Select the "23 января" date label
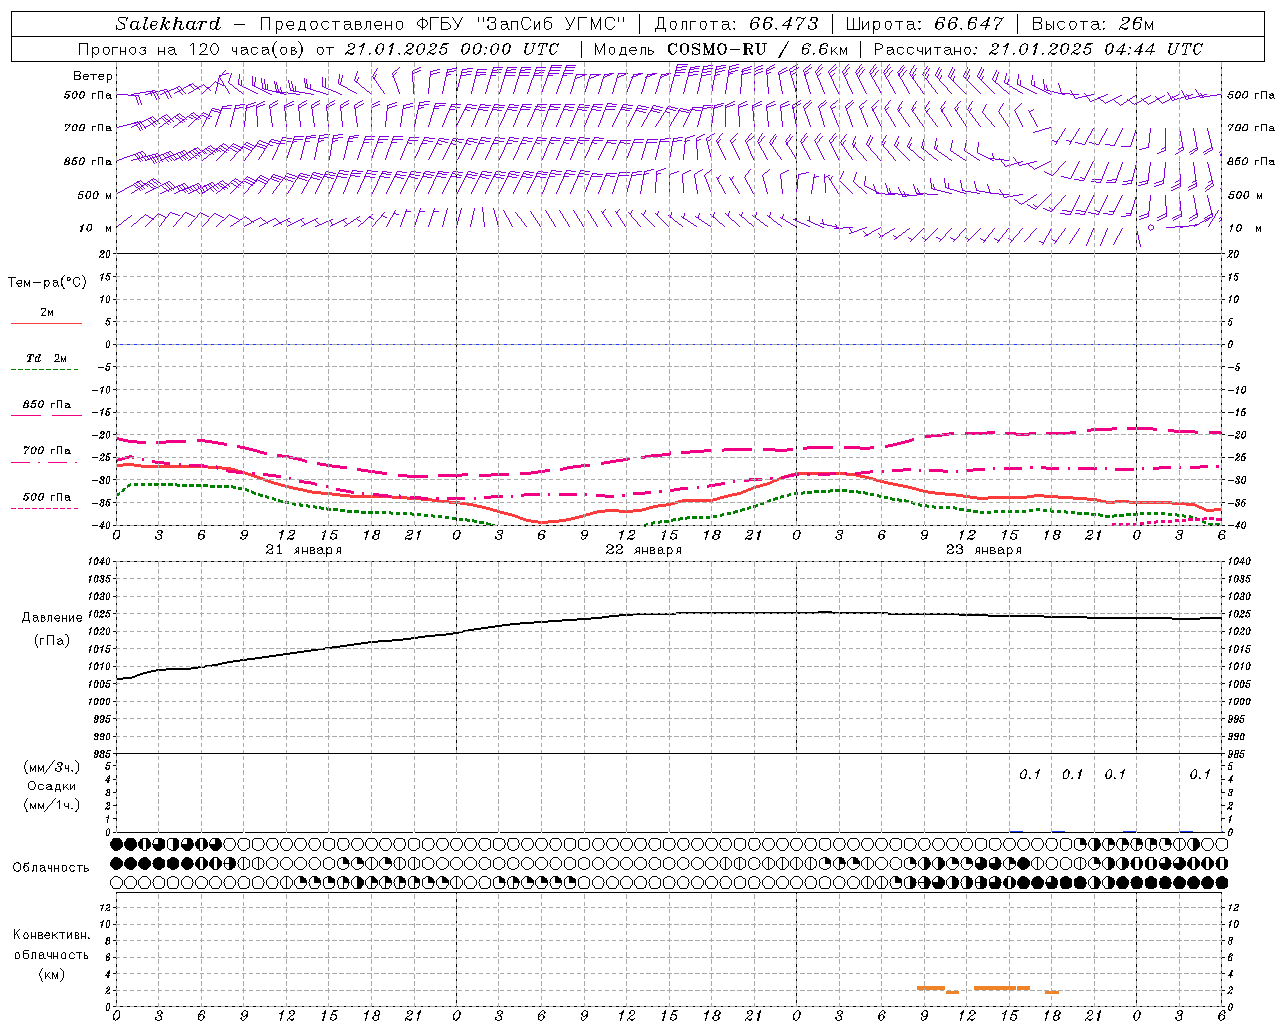The height and width of the screenshot is (1024, 1280). click(983, 550)
